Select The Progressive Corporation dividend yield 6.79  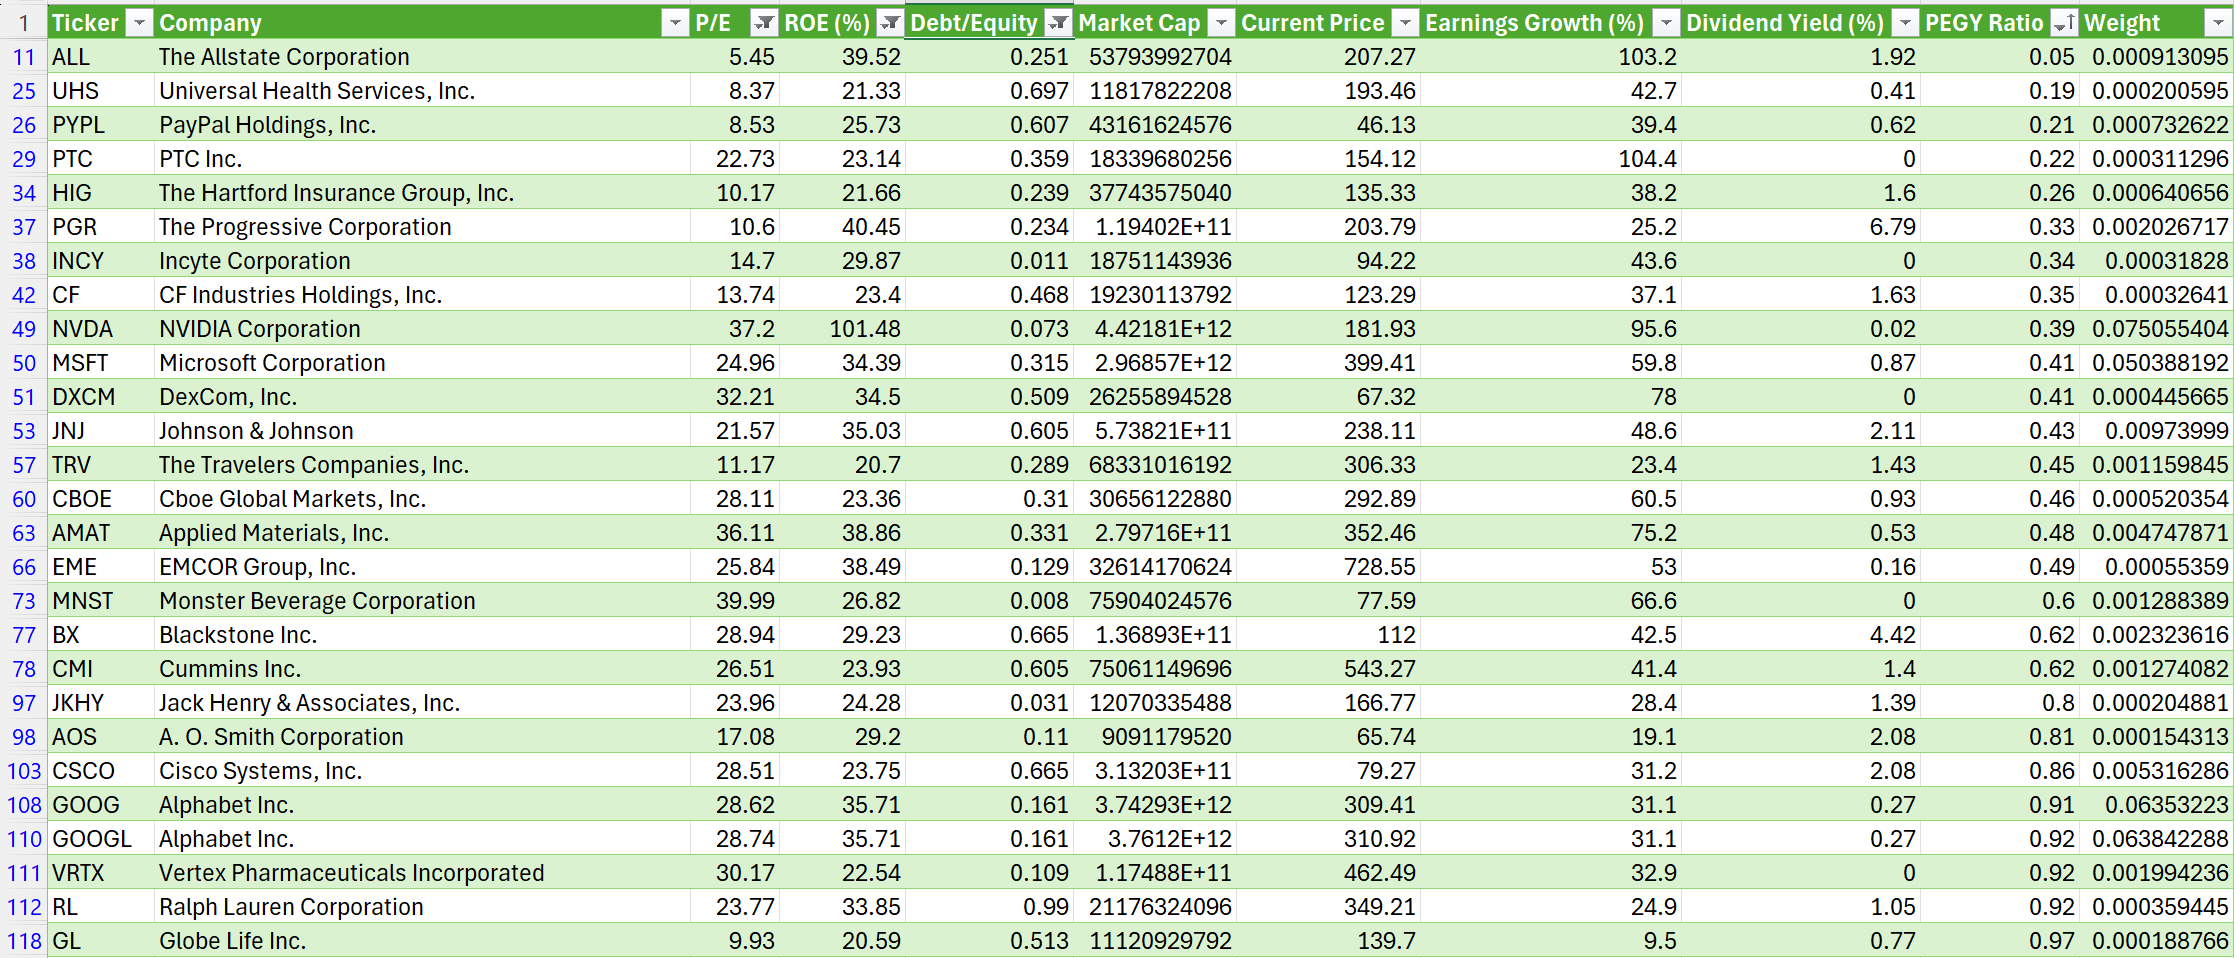coord(1892,227)
